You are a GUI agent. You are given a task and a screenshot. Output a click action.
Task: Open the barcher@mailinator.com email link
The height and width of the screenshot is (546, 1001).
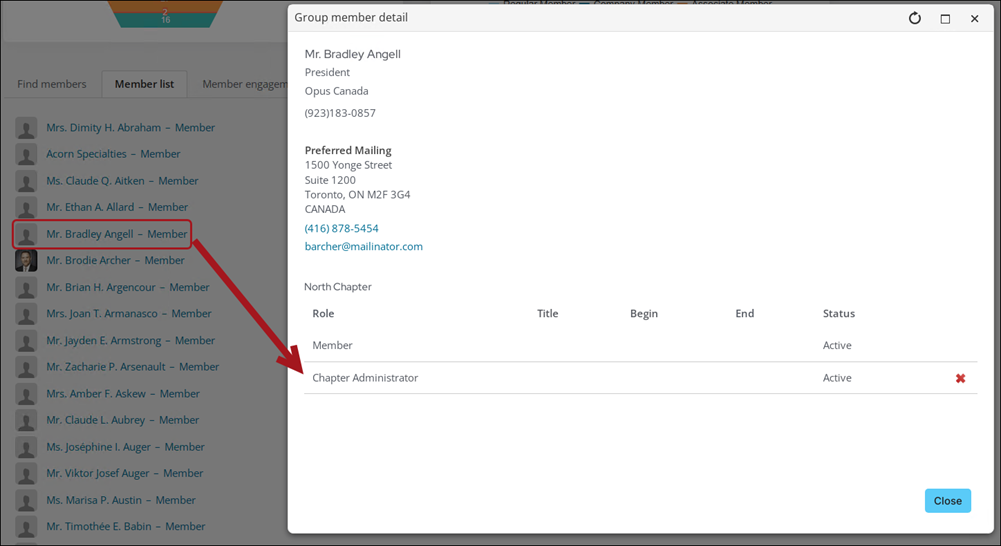363,246
